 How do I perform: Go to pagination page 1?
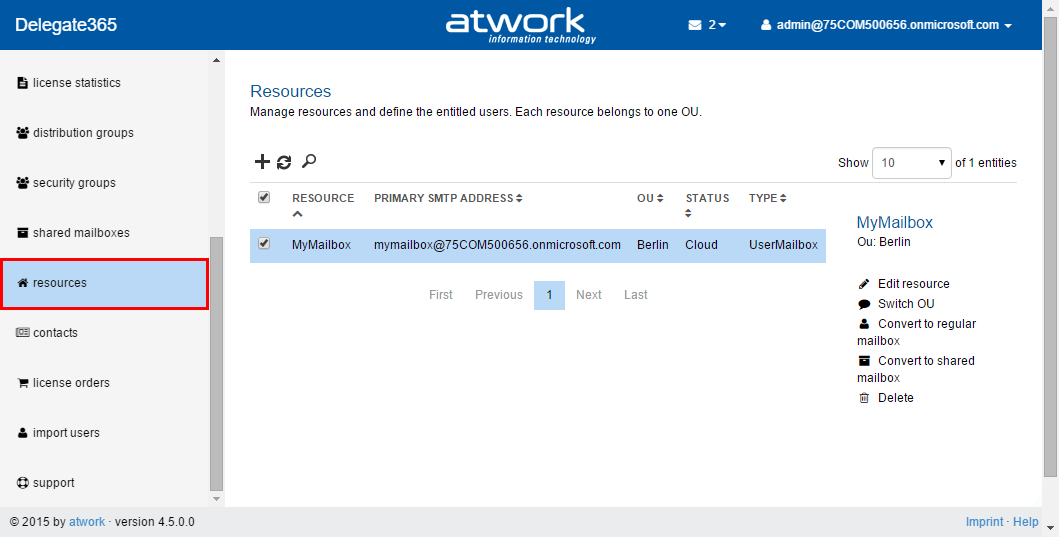click(x=549, y=295)
